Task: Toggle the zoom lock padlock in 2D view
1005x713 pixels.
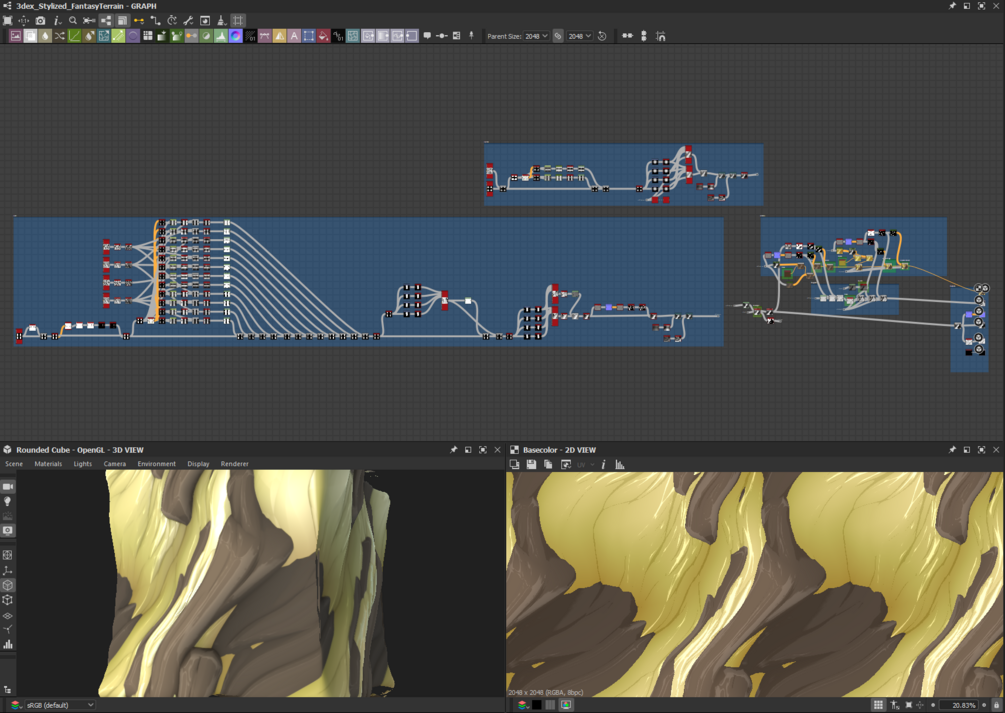Action: (995, 705)
